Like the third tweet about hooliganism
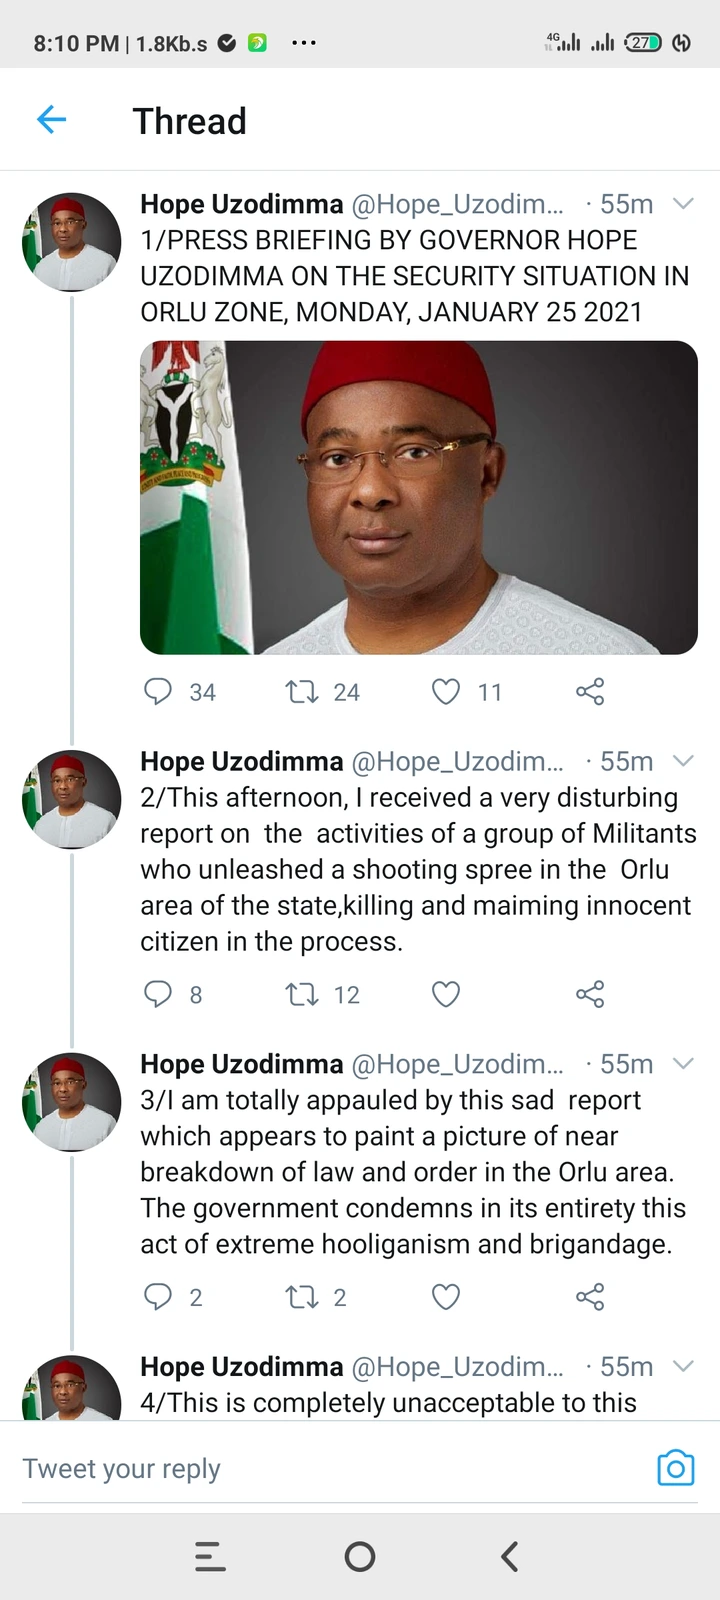Viewport: 720px width, 1600px height. click(445, 1297)
